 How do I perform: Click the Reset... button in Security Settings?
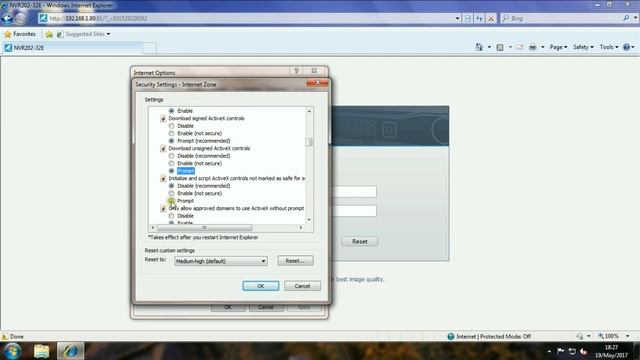tap(296, 261)
